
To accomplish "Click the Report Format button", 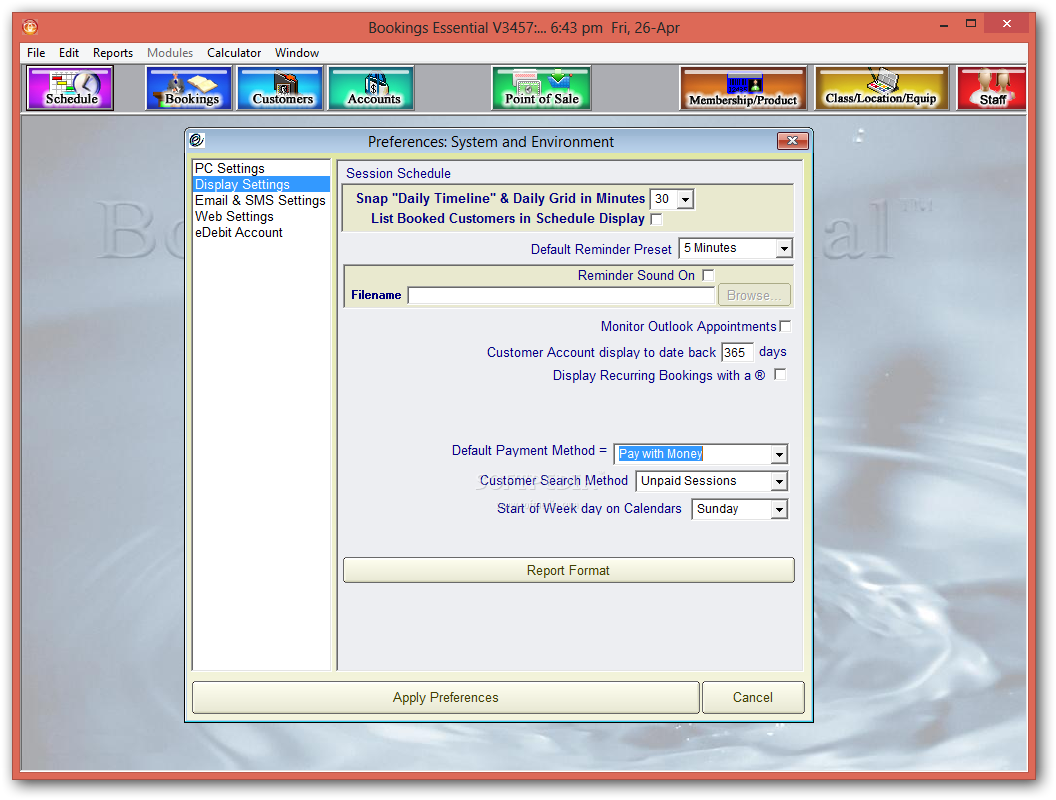I will (x=568, y=570).
